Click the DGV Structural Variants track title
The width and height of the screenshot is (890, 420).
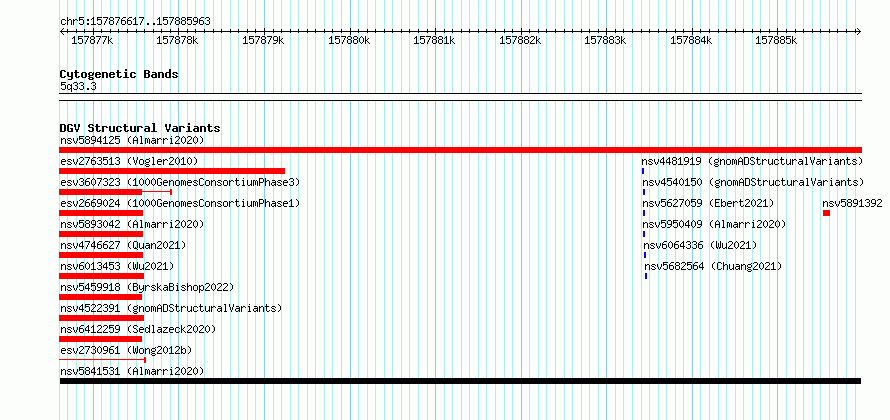tap(140, 128)
